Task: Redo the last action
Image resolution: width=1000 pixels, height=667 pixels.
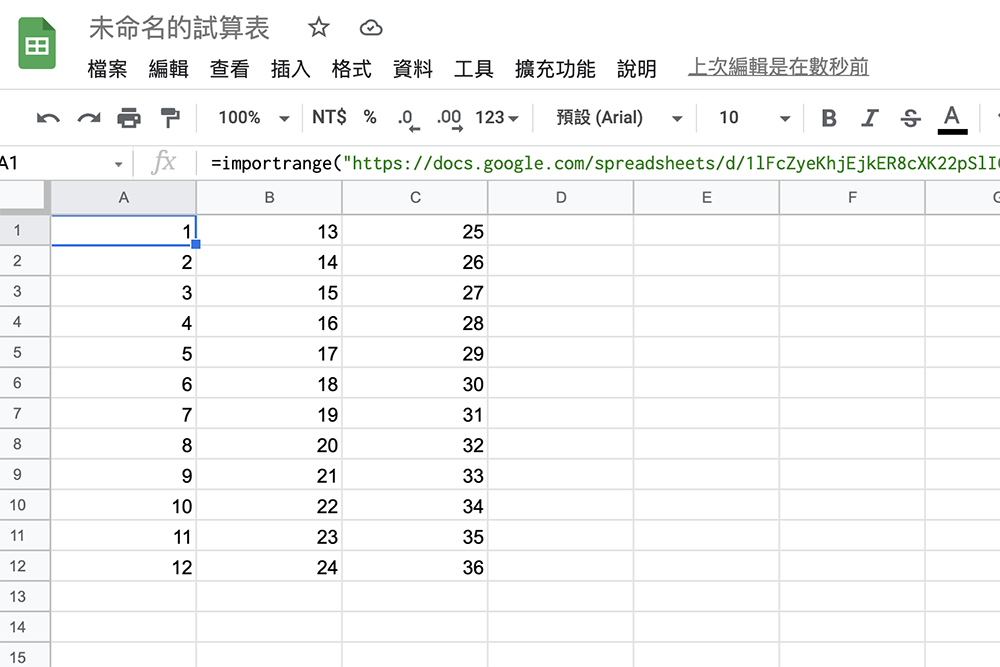Action: [88, 117]
